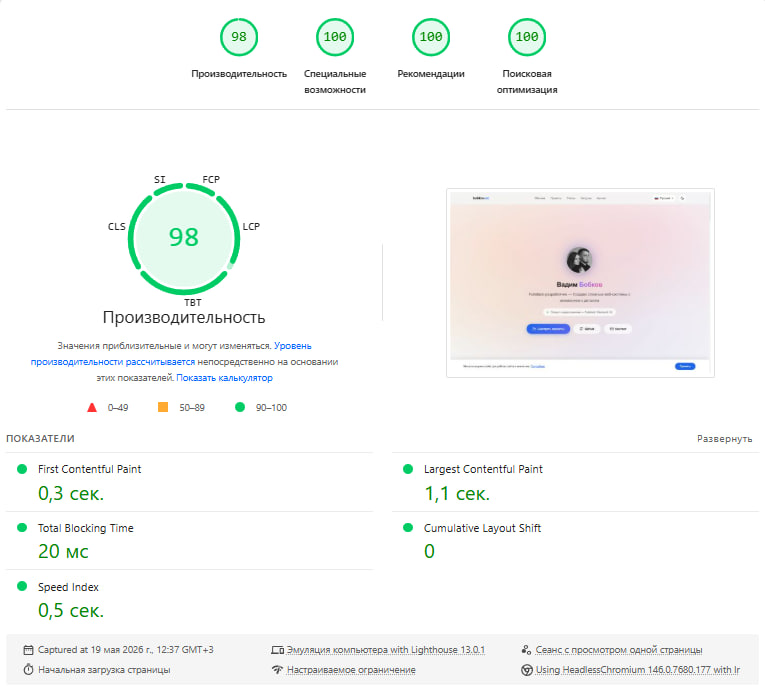
Task: Open Эмуляция компьютера with Lighthouse 13.0.1 details
Action: [386, 650]
